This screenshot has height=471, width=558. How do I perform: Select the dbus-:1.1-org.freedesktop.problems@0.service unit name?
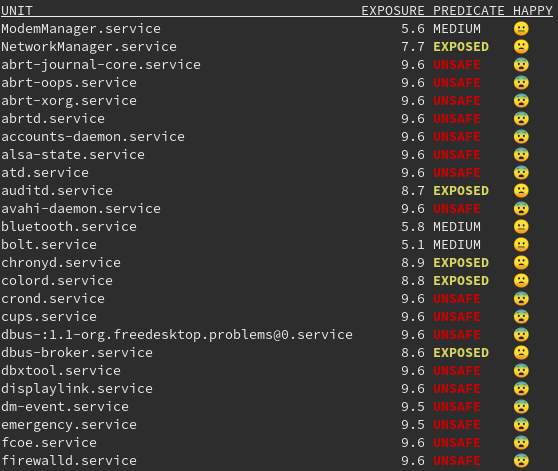(x=177, y=335)
